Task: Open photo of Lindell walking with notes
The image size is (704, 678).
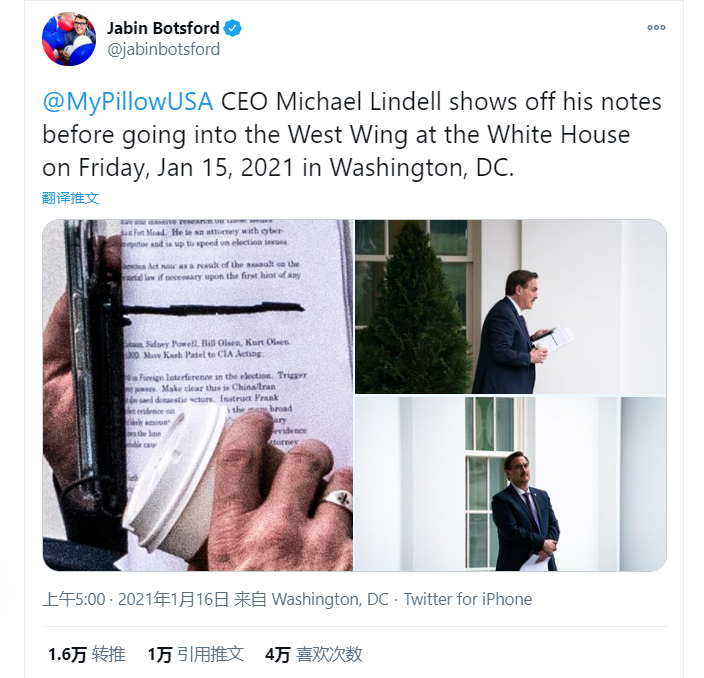Action: pos(510,307)
